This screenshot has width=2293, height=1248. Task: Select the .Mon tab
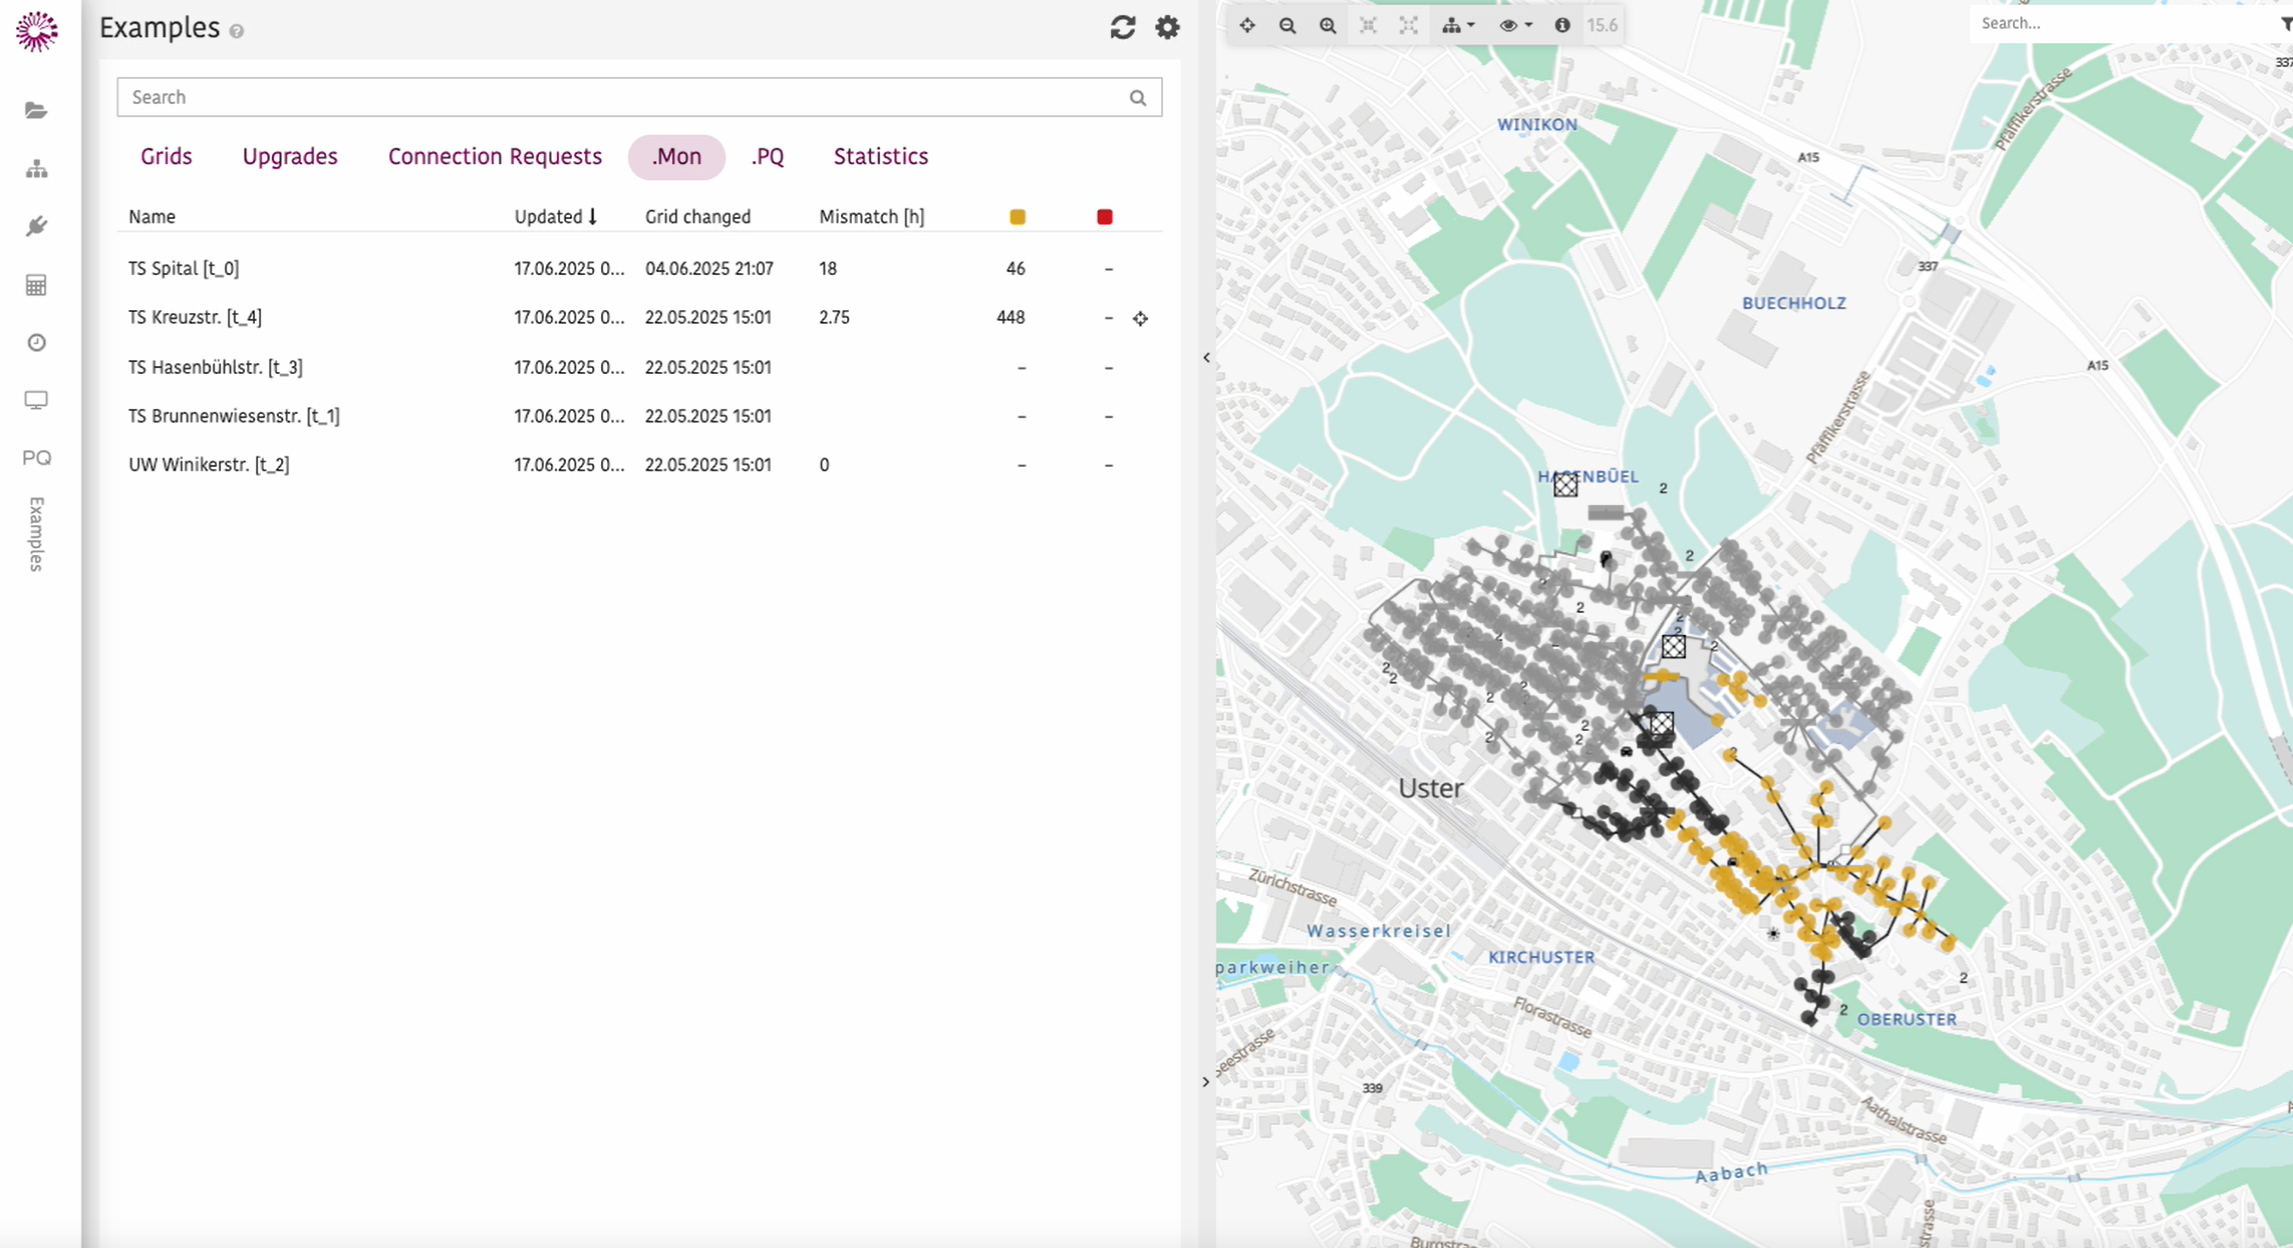[676, 157]
